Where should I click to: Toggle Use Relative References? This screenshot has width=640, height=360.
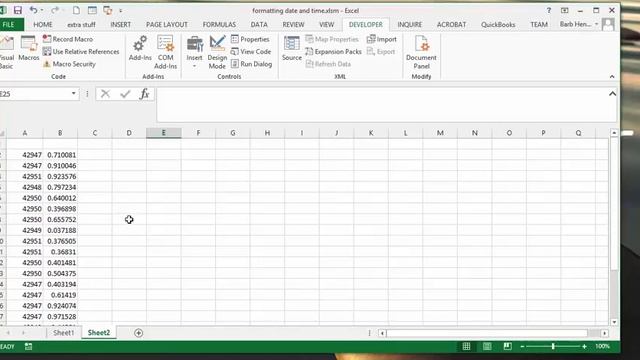(81, 51)
